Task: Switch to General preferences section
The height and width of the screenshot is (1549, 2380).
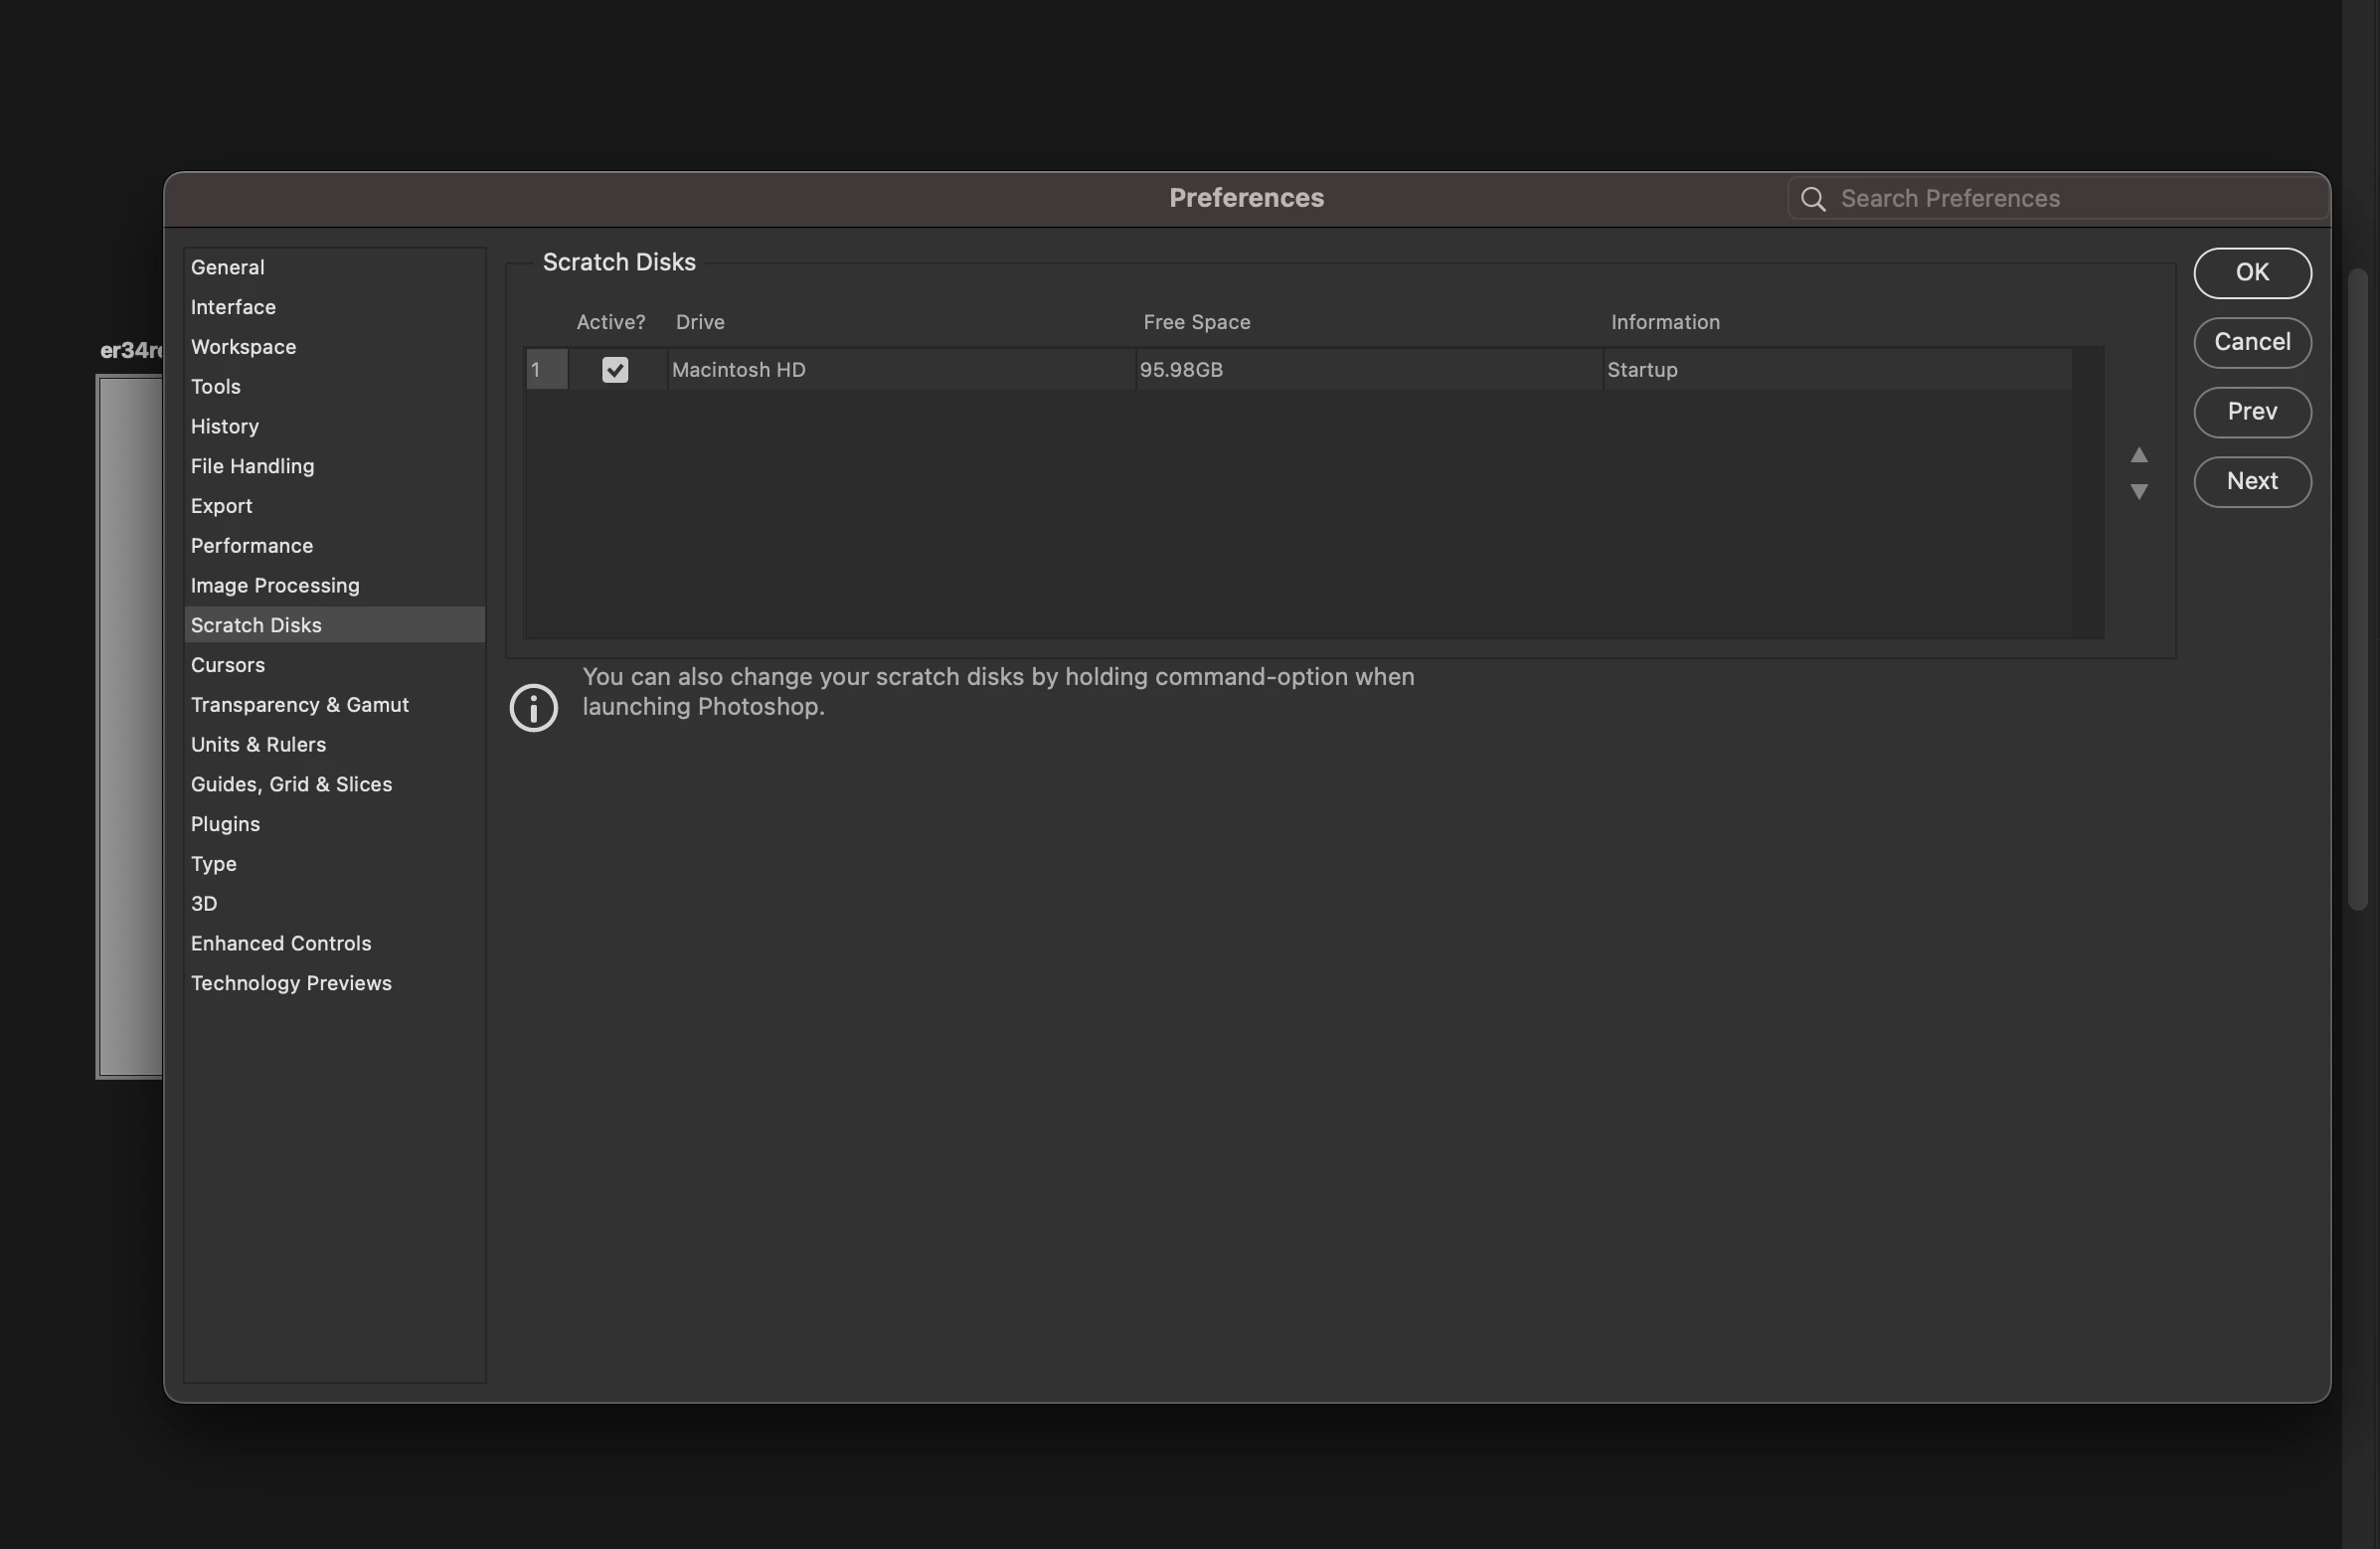Action: (x=228, y=267)
